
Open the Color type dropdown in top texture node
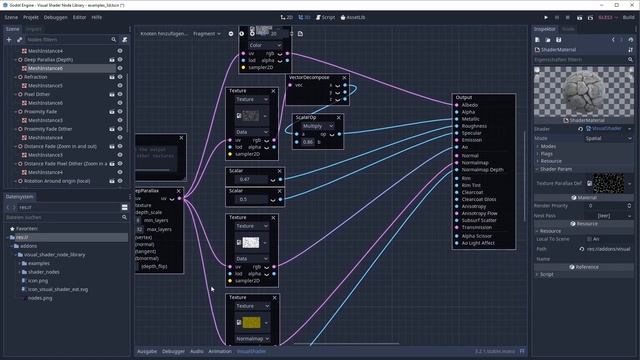(x=265, y=45)
